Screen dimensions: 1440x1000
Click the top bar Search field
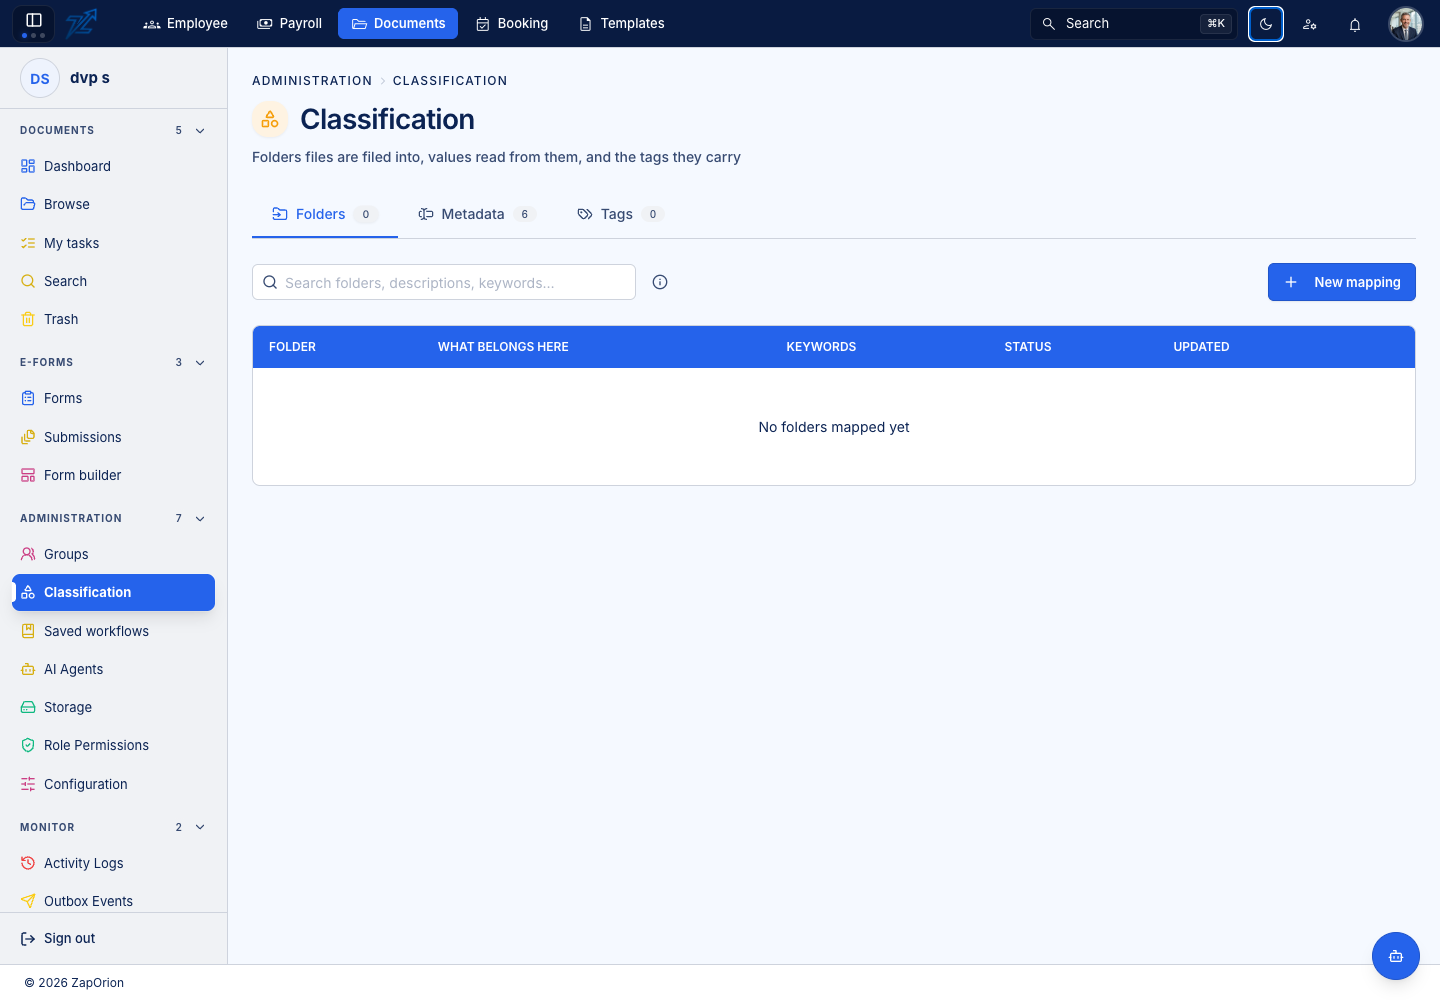pyautogui.click(x=1133, y=24)
